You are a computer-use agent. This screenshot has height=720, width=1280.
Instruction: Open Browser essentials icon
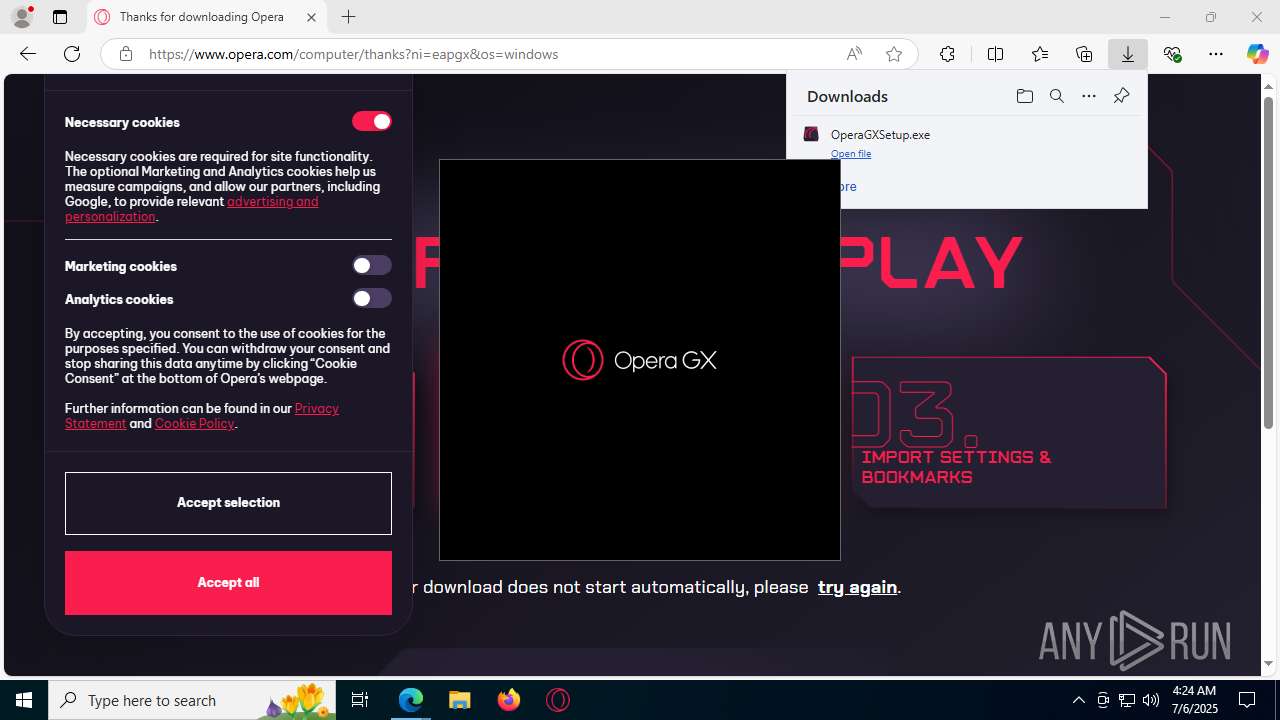click(1172, 54)
